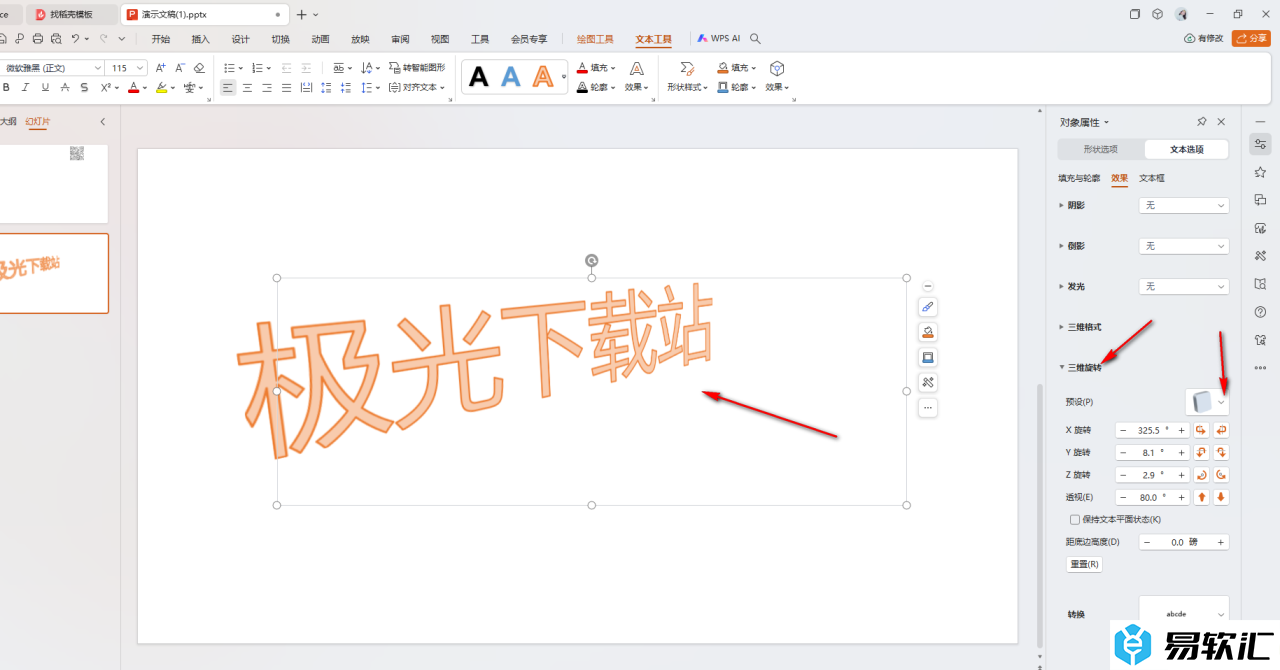Open the 预设 3D rotation preset dropdown

point(1207,401)
